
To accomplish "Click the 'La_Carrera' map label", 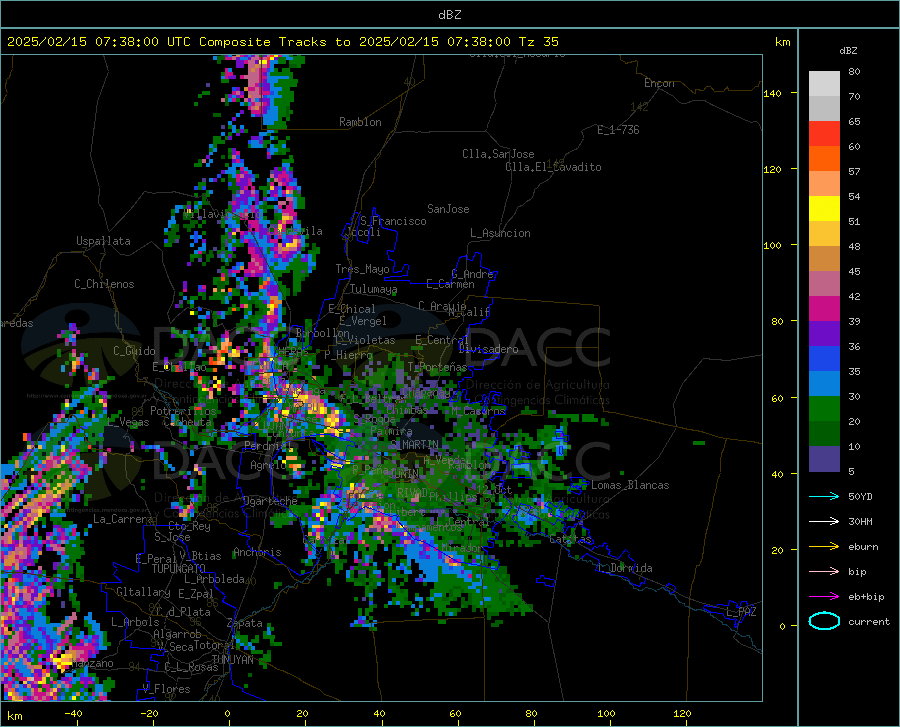I will 123,519.
